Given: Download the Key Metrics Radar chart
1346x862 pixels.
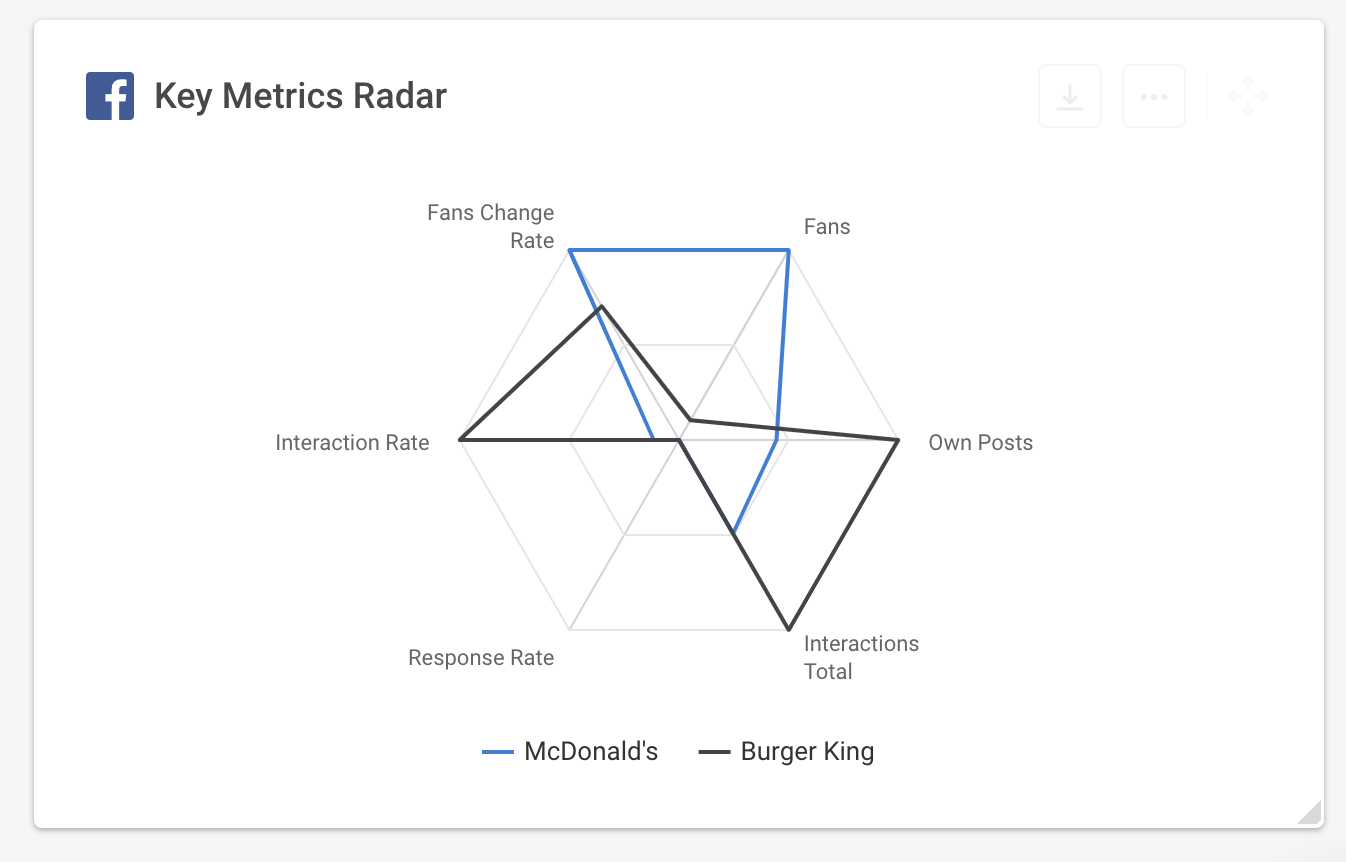Looking at the screenshot, I should 1070,97.
